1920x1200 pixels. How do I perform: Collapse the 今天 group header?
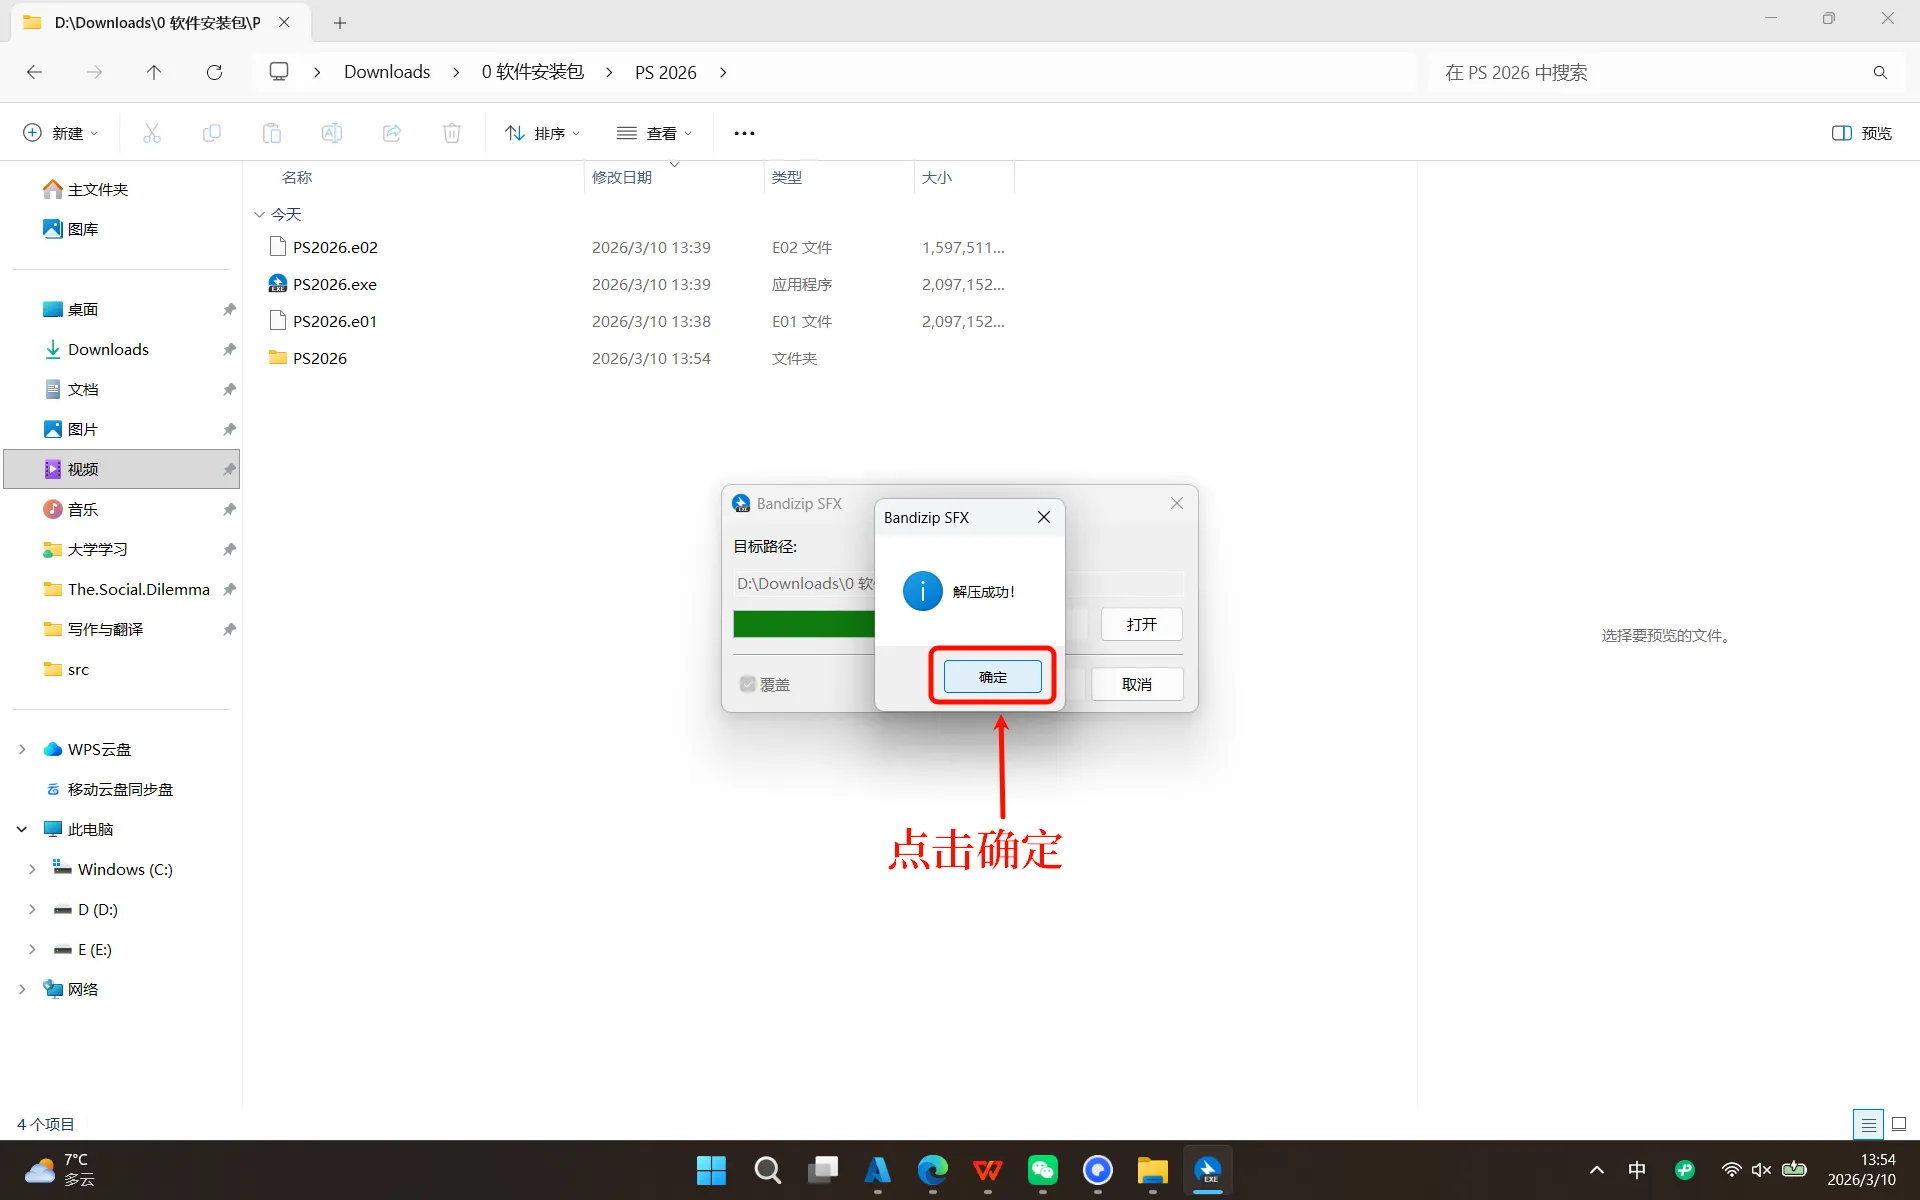tap(260, 214)
